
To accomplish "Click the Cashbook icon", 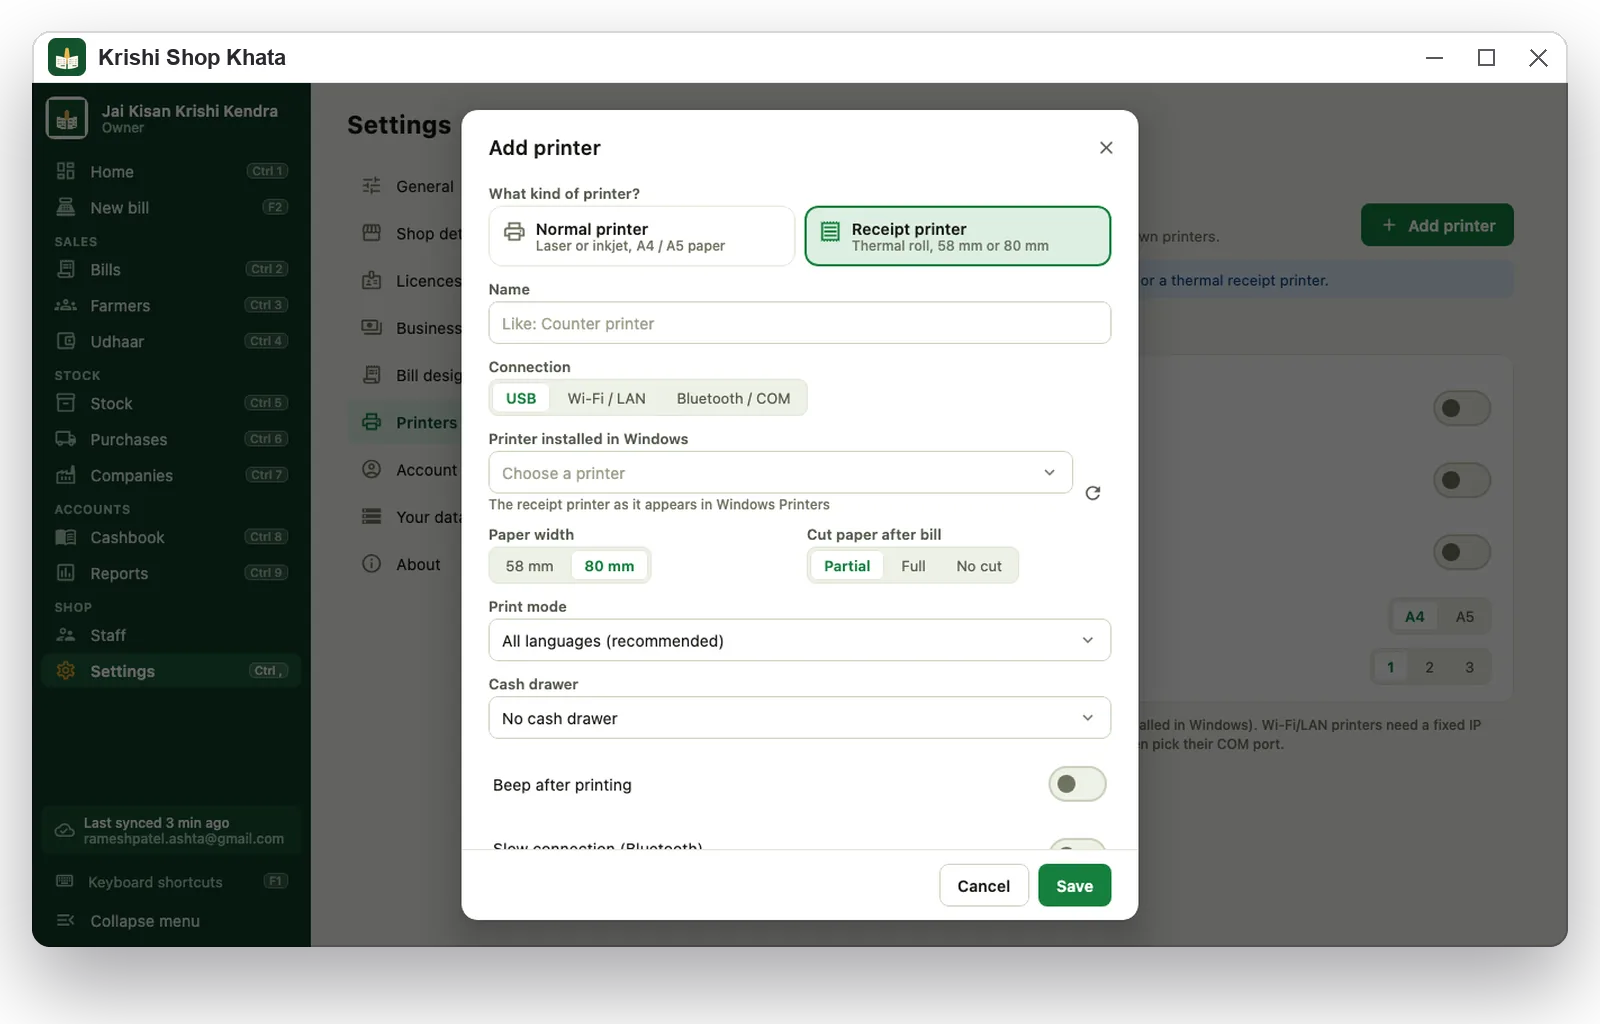I will [66, 537].
